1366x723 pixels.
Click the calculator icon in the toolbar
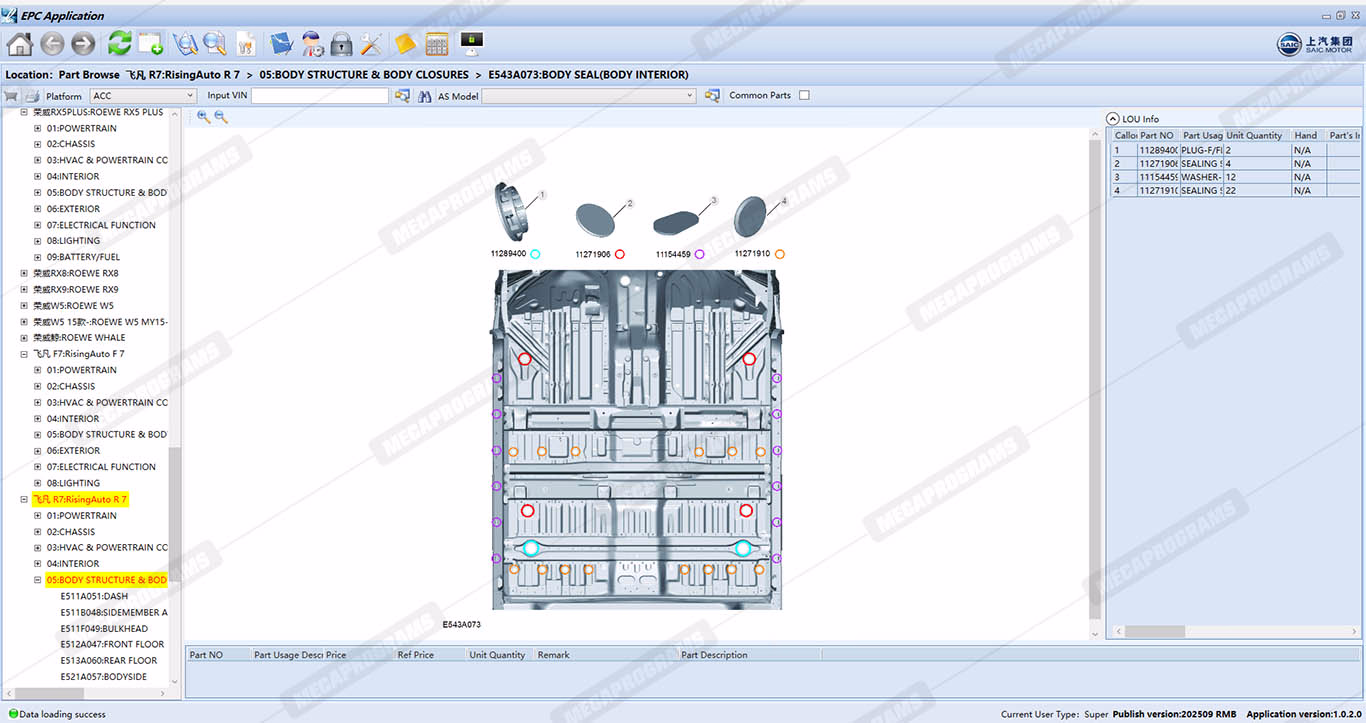[437, 44]
